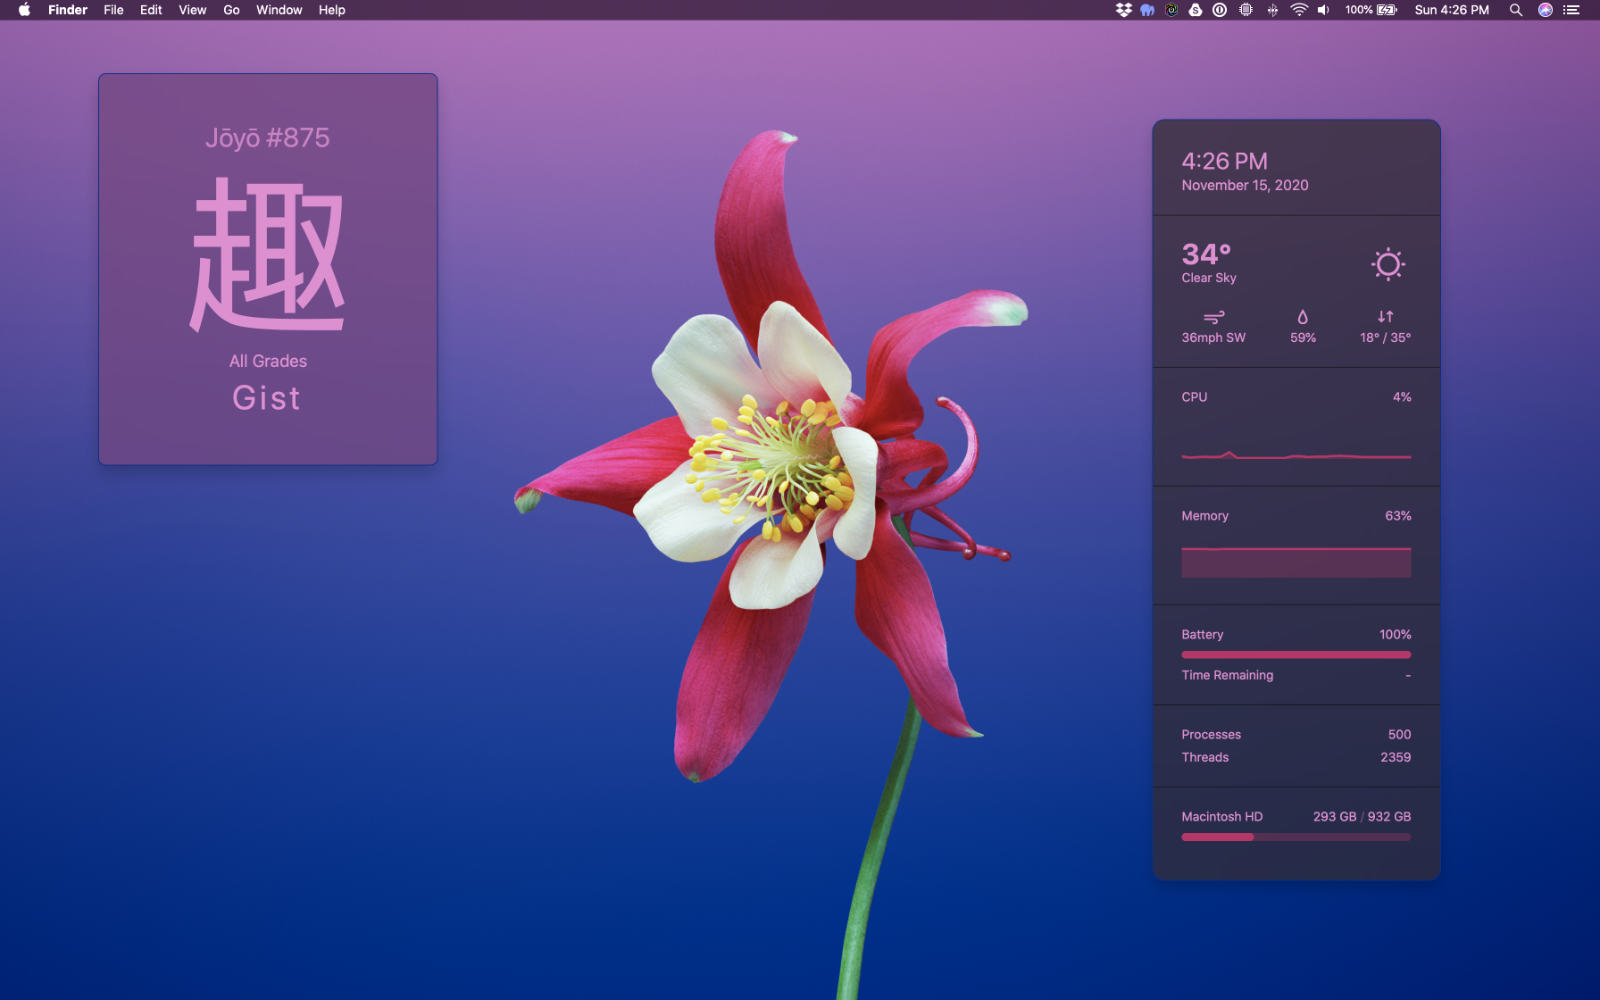Click the 100% battery status indicator
This screenshot has width=1600, height=1000.
[1371, 10]
